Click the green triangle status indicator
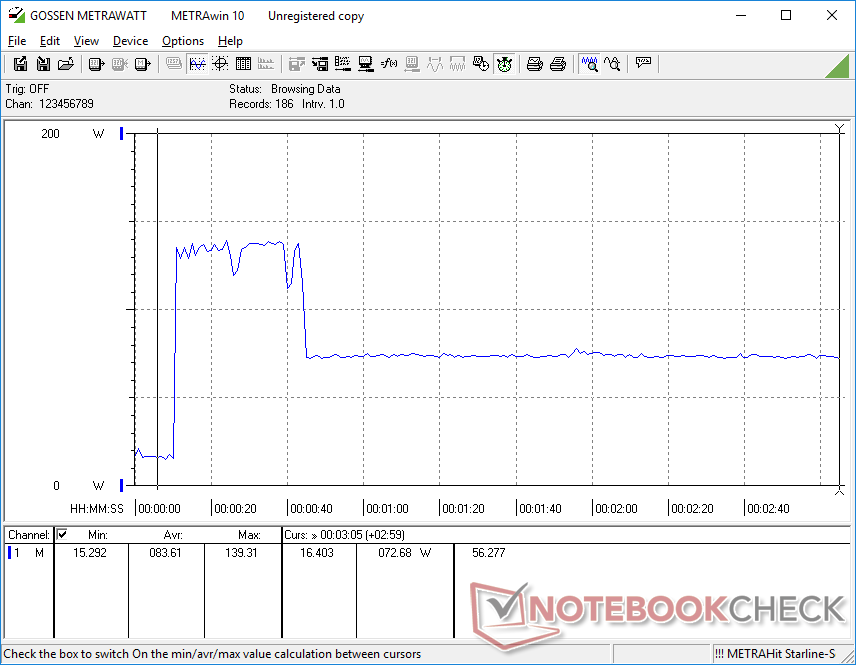 coord(836,66)
